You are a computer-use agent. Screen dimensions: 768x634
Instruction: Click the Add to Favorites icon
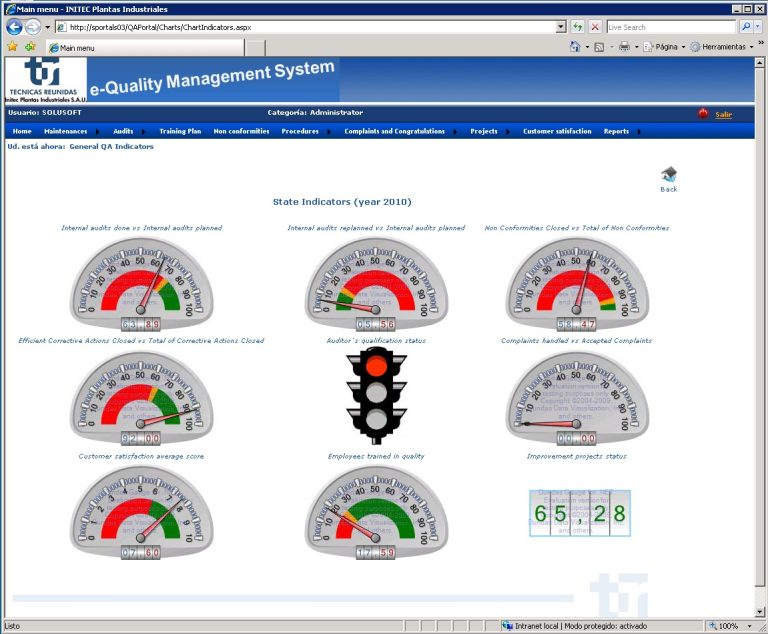pyautogui.click(x=30, y=47)
